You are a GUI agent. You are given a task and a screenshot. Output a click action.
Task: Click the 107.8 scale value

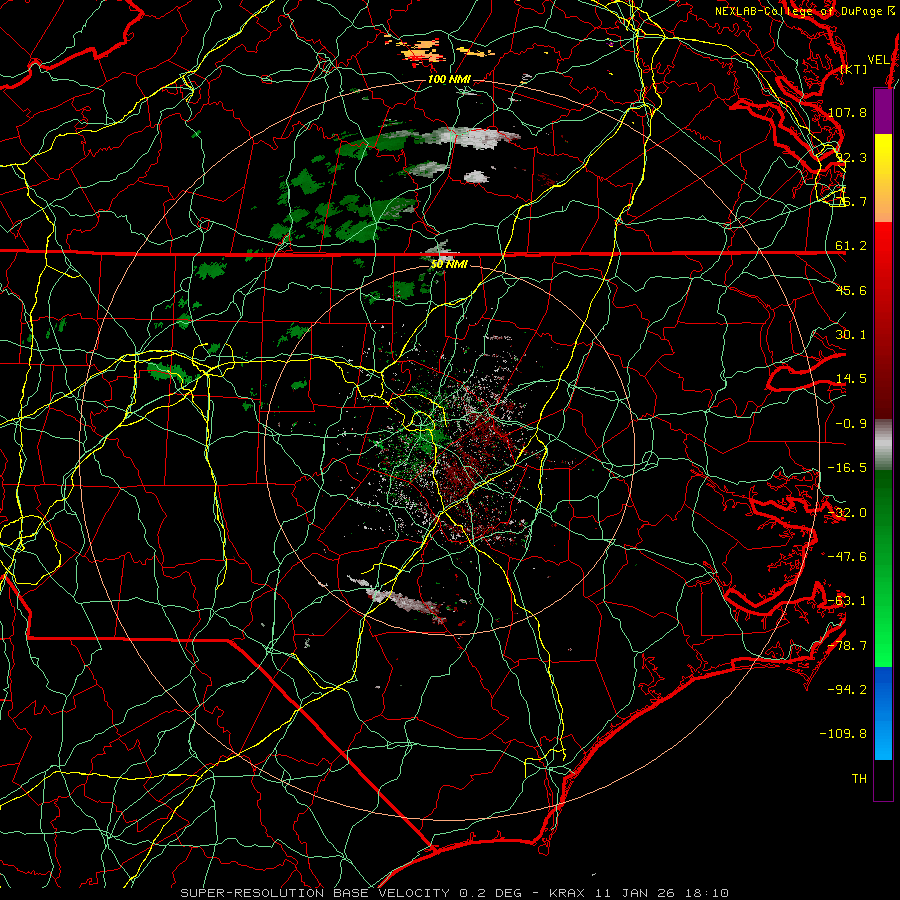click(847, 112)
